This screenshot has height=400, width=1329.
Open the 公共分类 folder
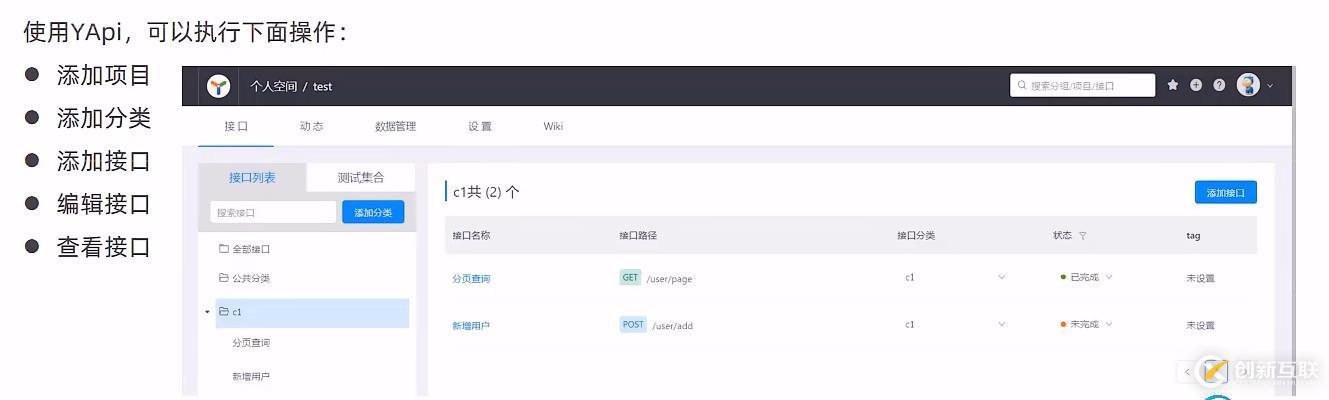(251, 278)
